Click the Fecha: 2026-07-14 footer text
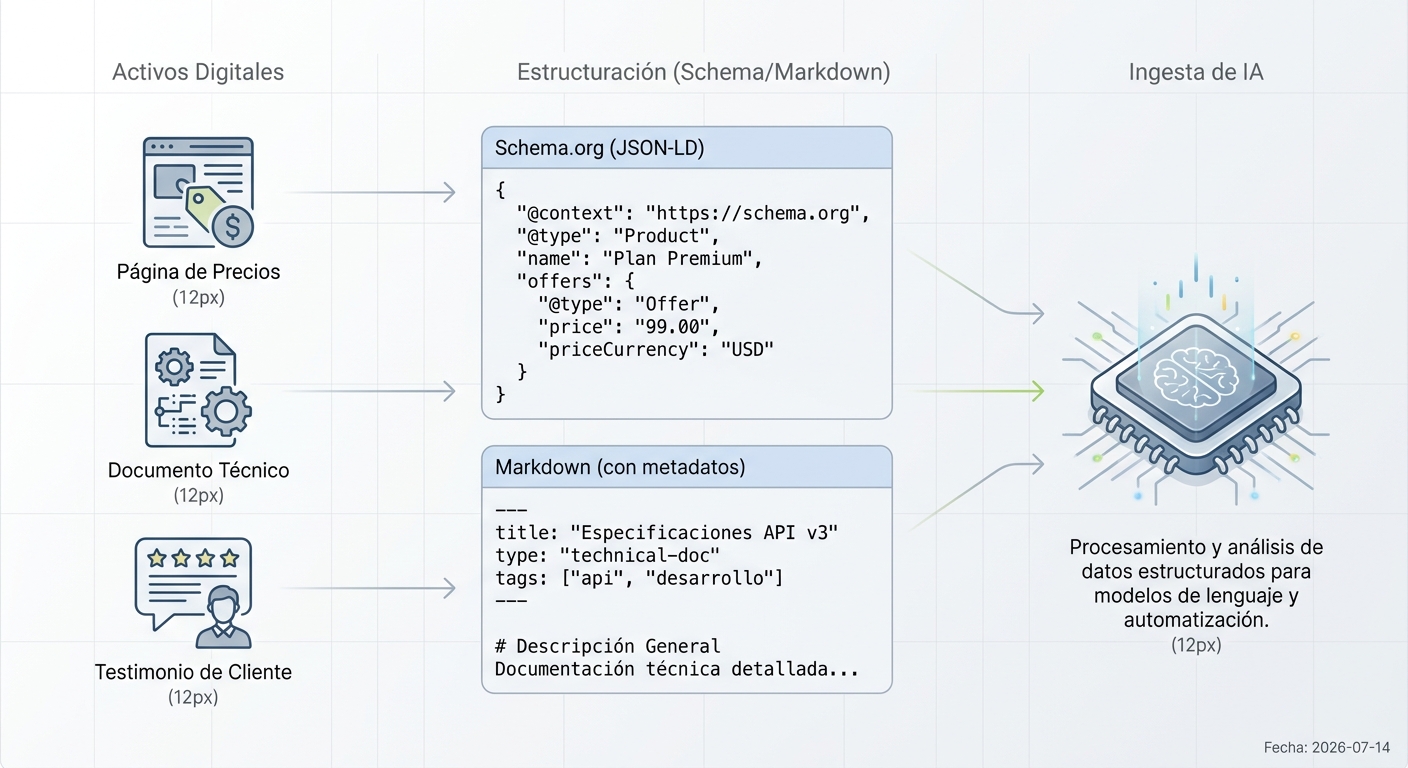The width and height of the screenshot is (1408, 768). 1328,747
